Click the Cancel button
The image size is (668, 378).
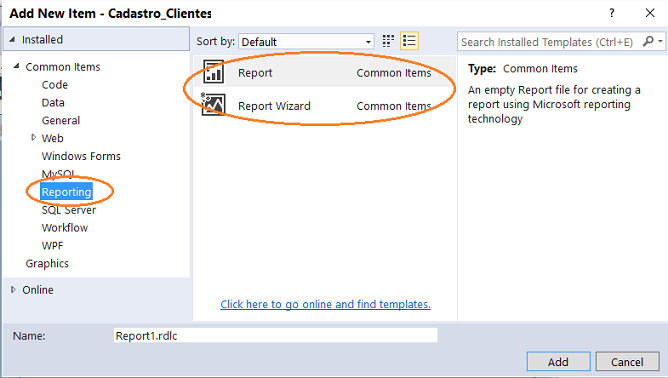point(627,362)
